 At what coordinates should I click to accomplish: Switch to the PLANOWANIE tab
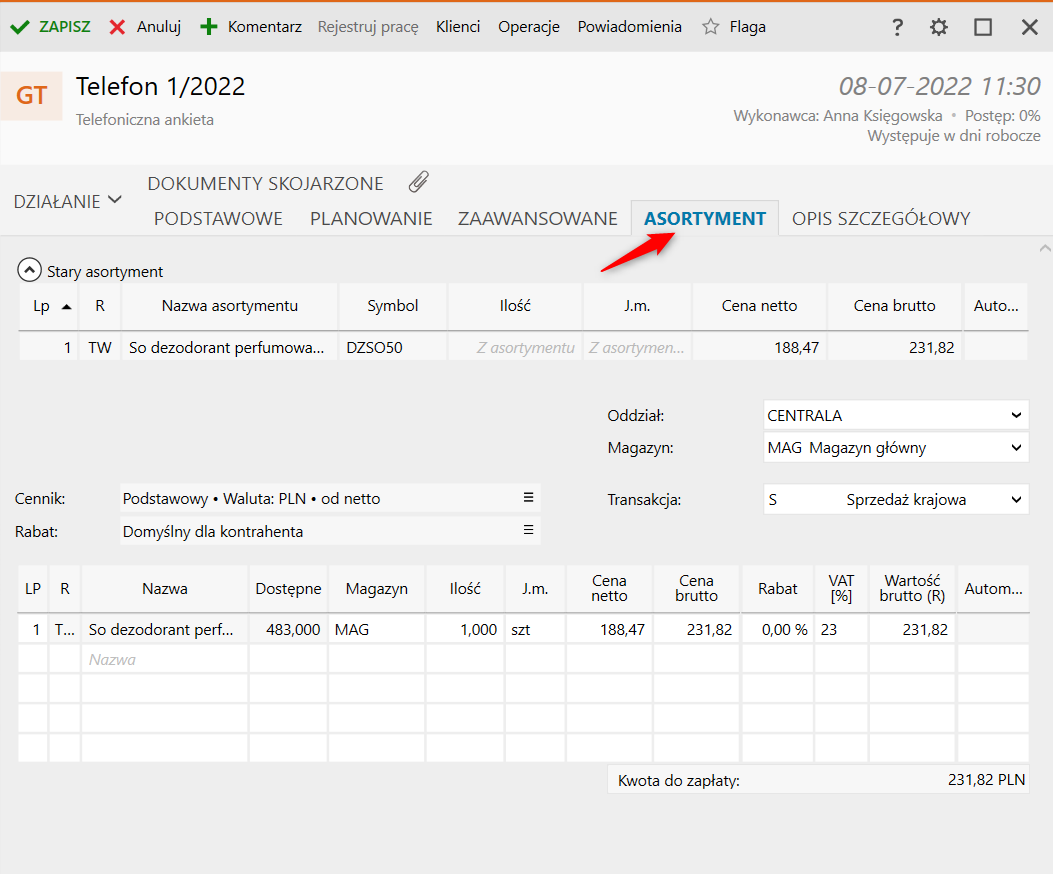click(x=370, y=219)
